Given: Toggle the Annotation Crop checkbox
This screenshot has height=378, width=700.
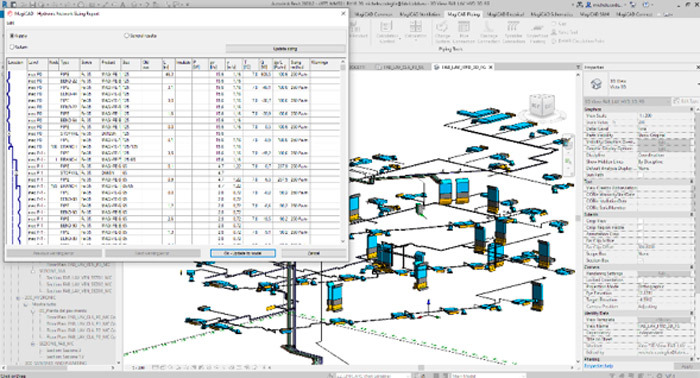Looking at the screenshot, I should [640, 234].
